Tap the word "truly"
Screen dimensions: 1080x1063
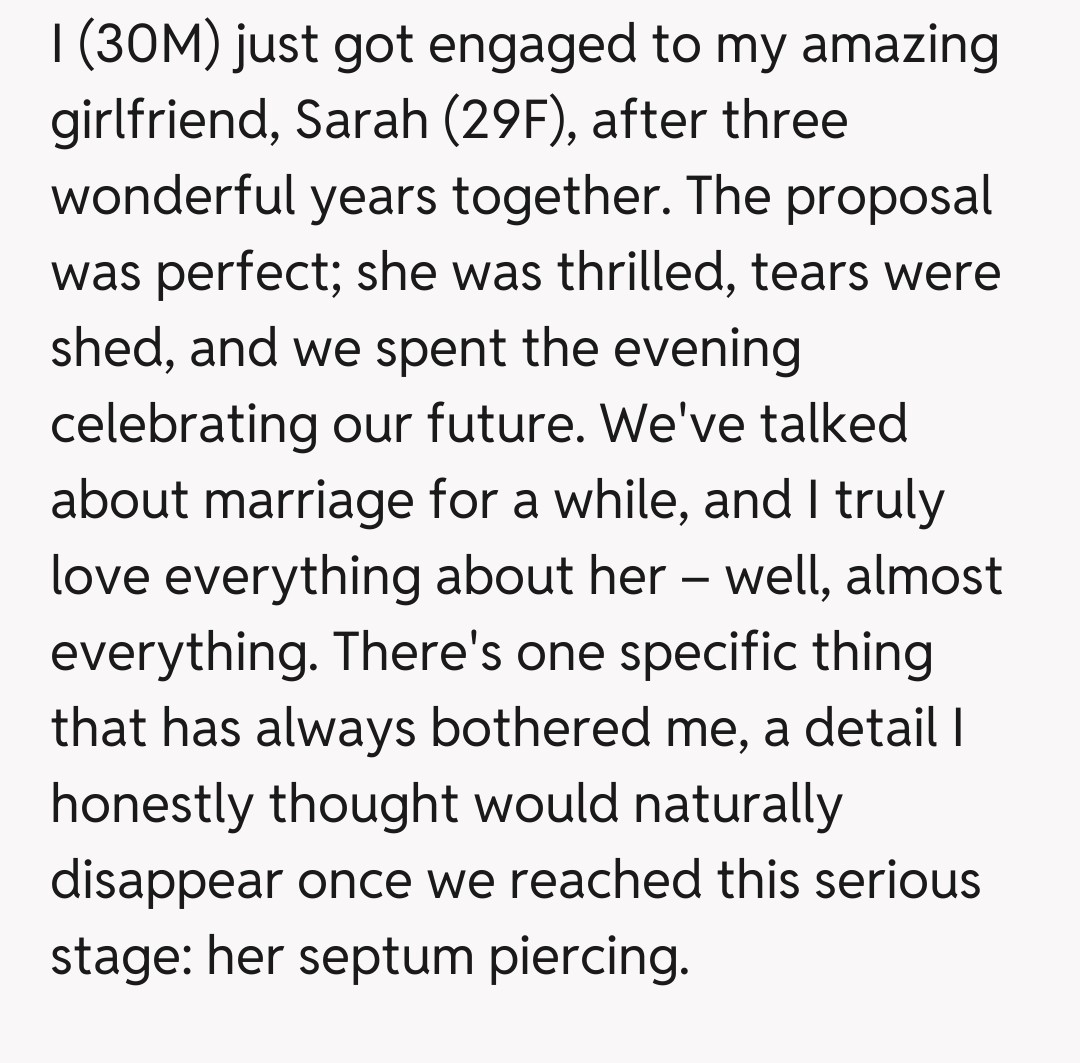pos(889,500)
